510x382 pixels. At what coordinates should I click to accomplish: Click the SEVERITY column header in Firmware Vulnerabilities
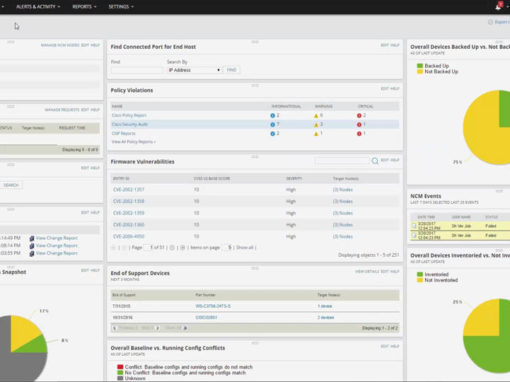click(294, 179)
